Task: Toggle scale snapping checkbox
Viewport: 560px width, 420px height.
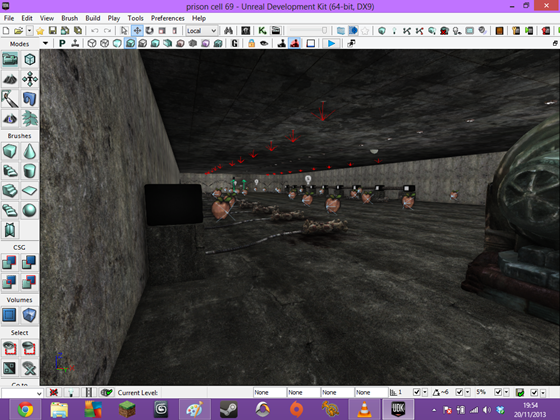Action: (x=498, y=392)
